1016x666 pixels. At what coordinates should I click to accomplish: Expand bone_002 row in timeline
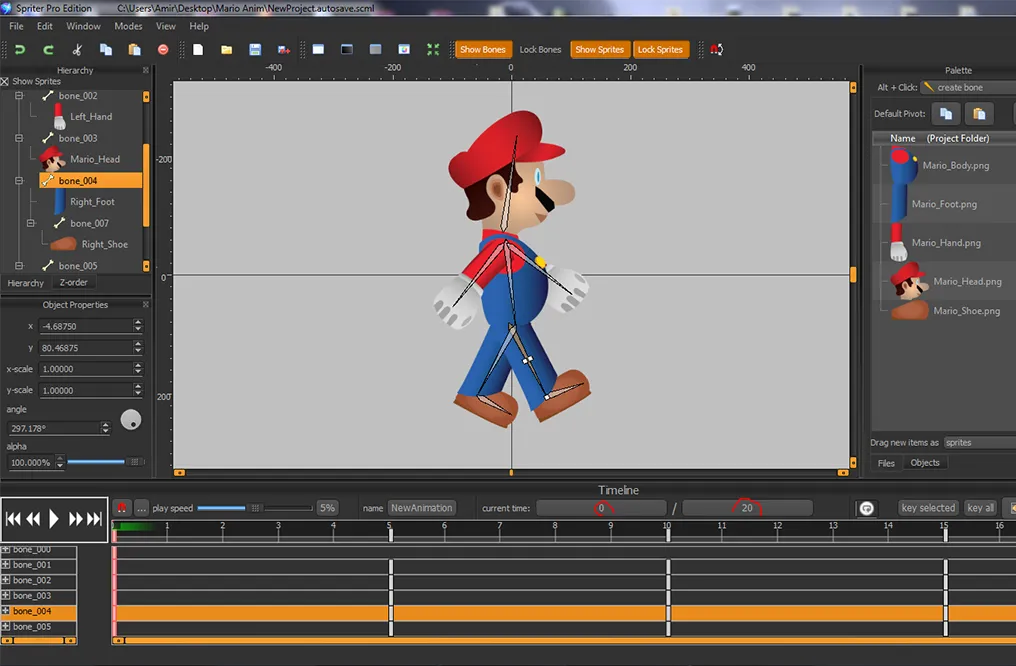click(6, 580)
